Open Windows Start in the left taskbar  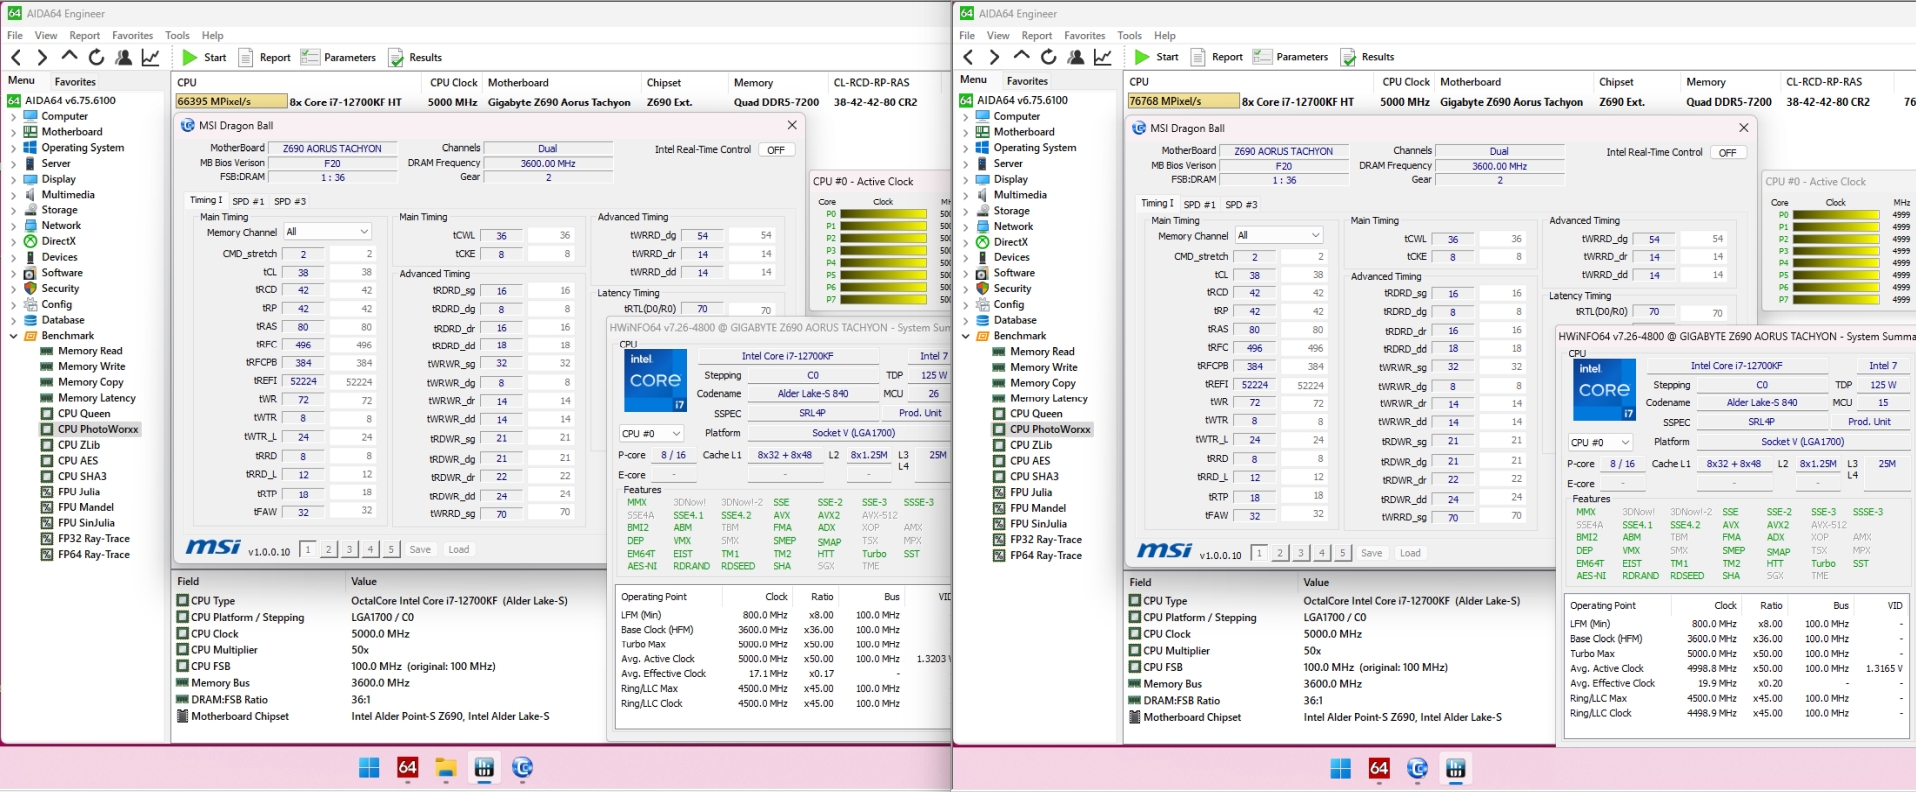pos(369,767)
